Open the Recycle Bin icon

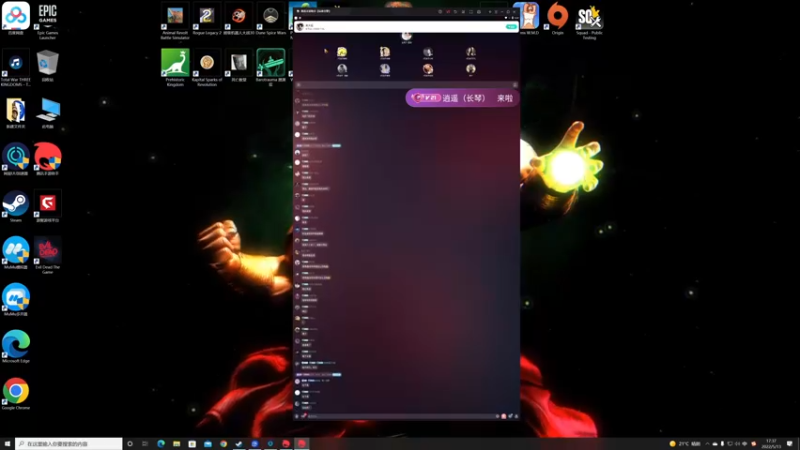[47, 65]
